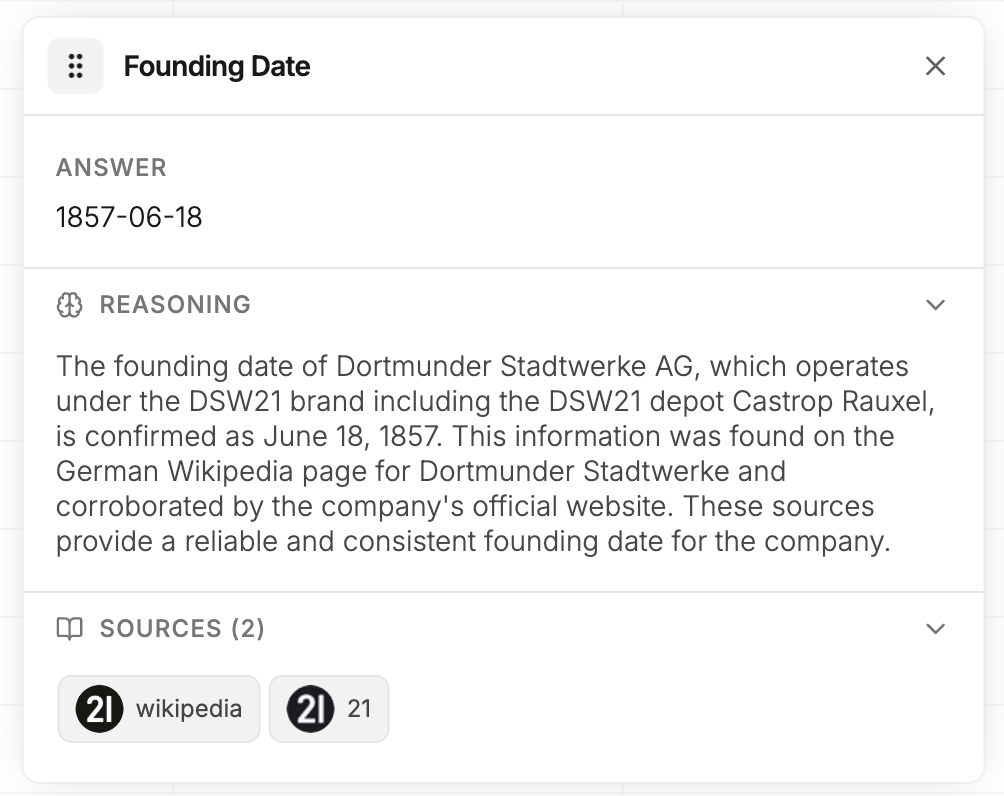Screen dimensions: 1004x796
Task: Close the Founding Date panel
Action: click(935, 66)
